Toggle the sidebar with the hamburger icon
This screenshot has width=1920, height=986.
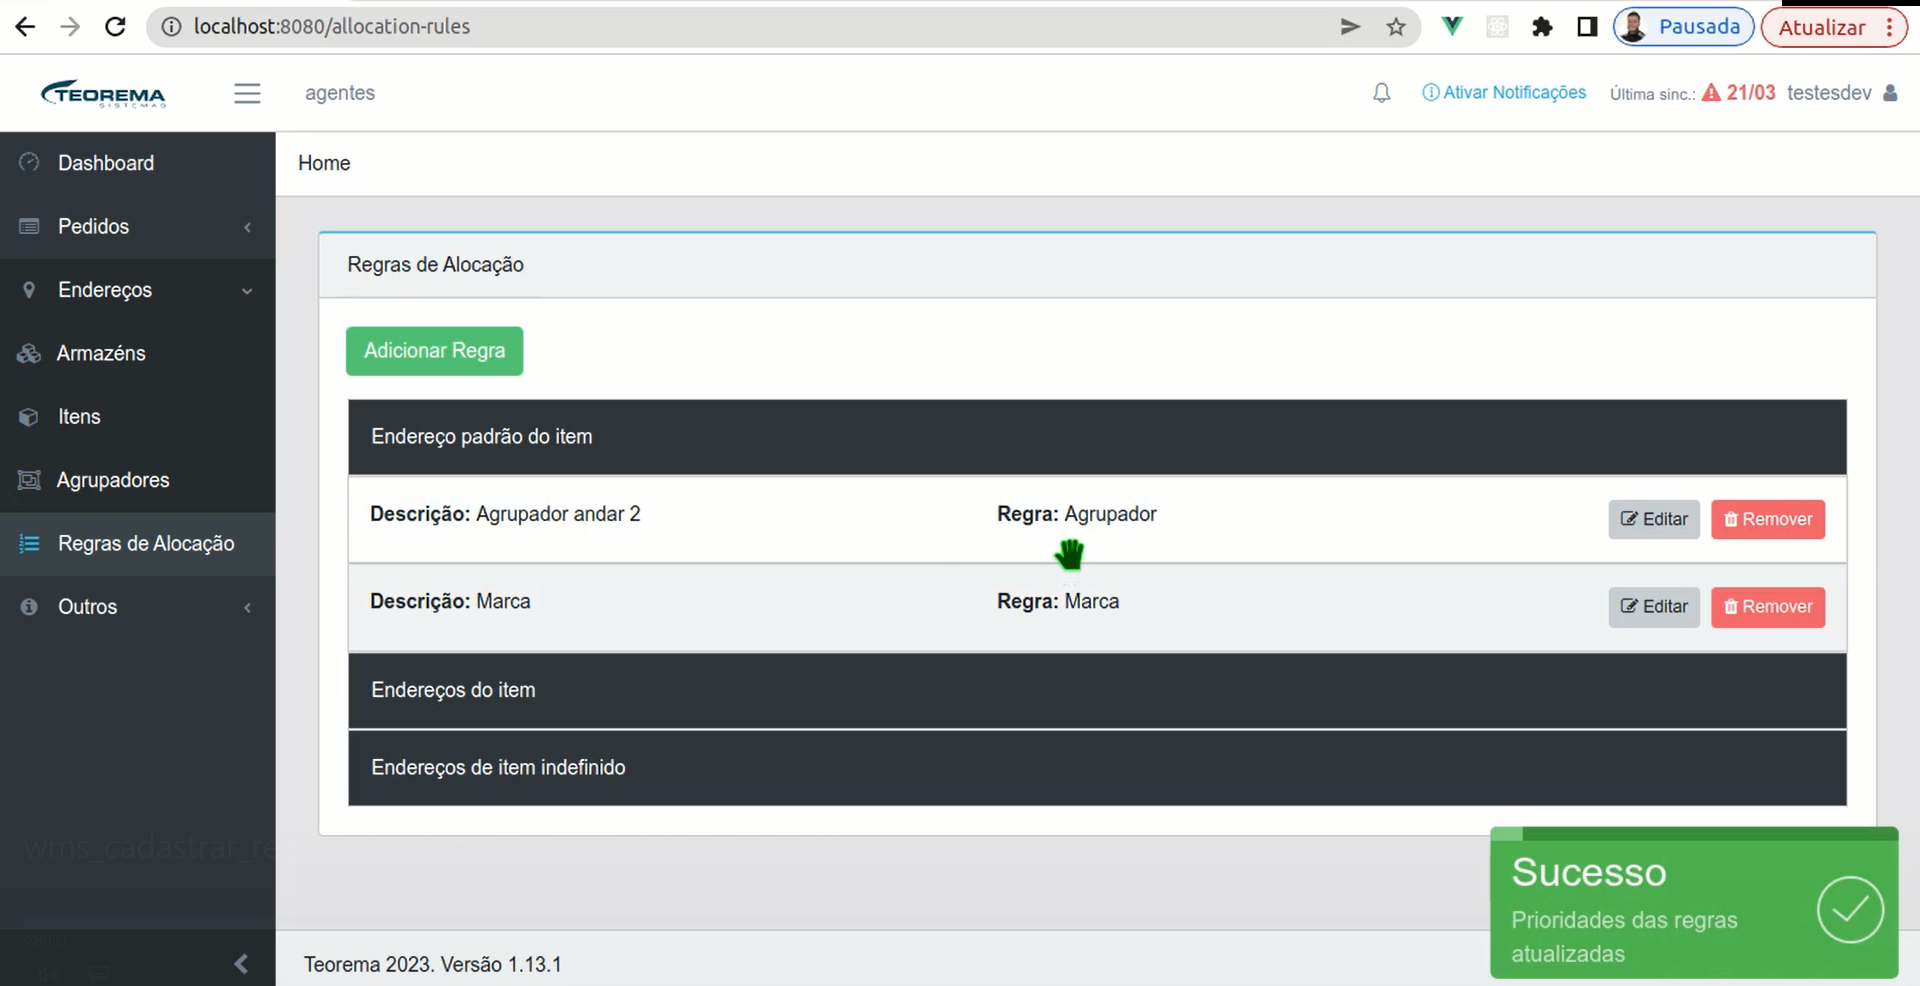247,93
